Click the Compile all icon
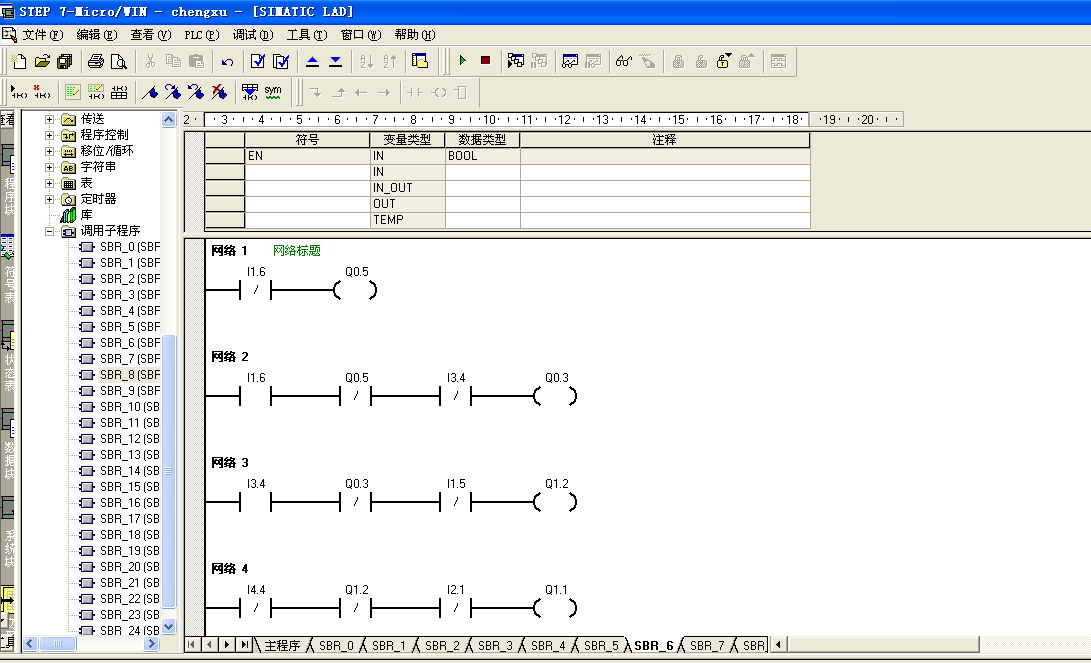This screenshot has height=663, width=1091. tap(281, 61)
